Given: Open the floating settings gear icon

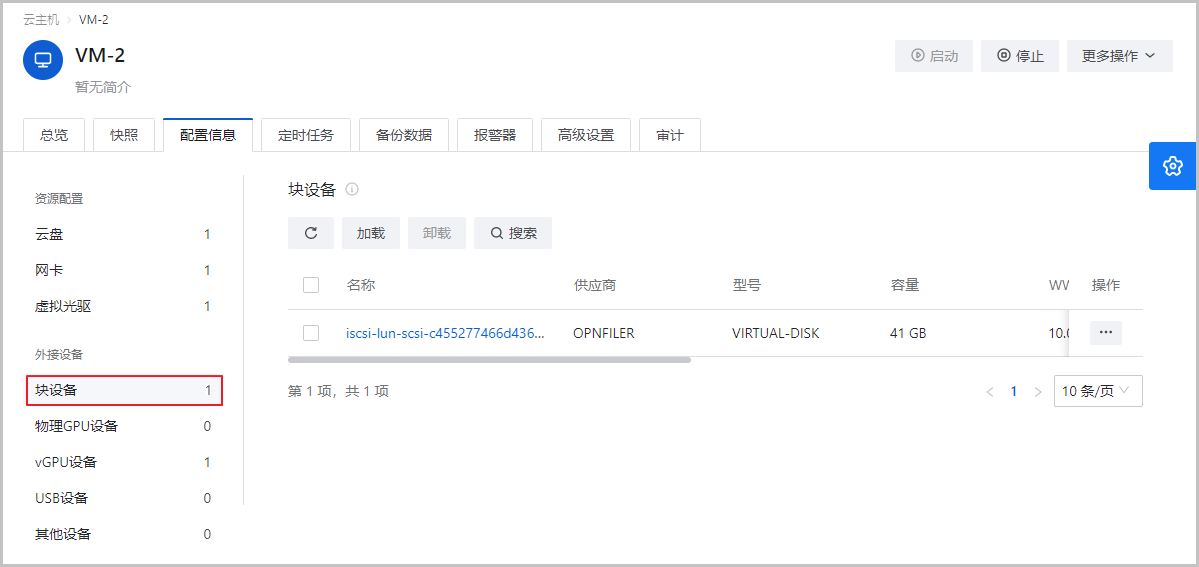Looking at the screenshot, I should tap(1173, 166).
